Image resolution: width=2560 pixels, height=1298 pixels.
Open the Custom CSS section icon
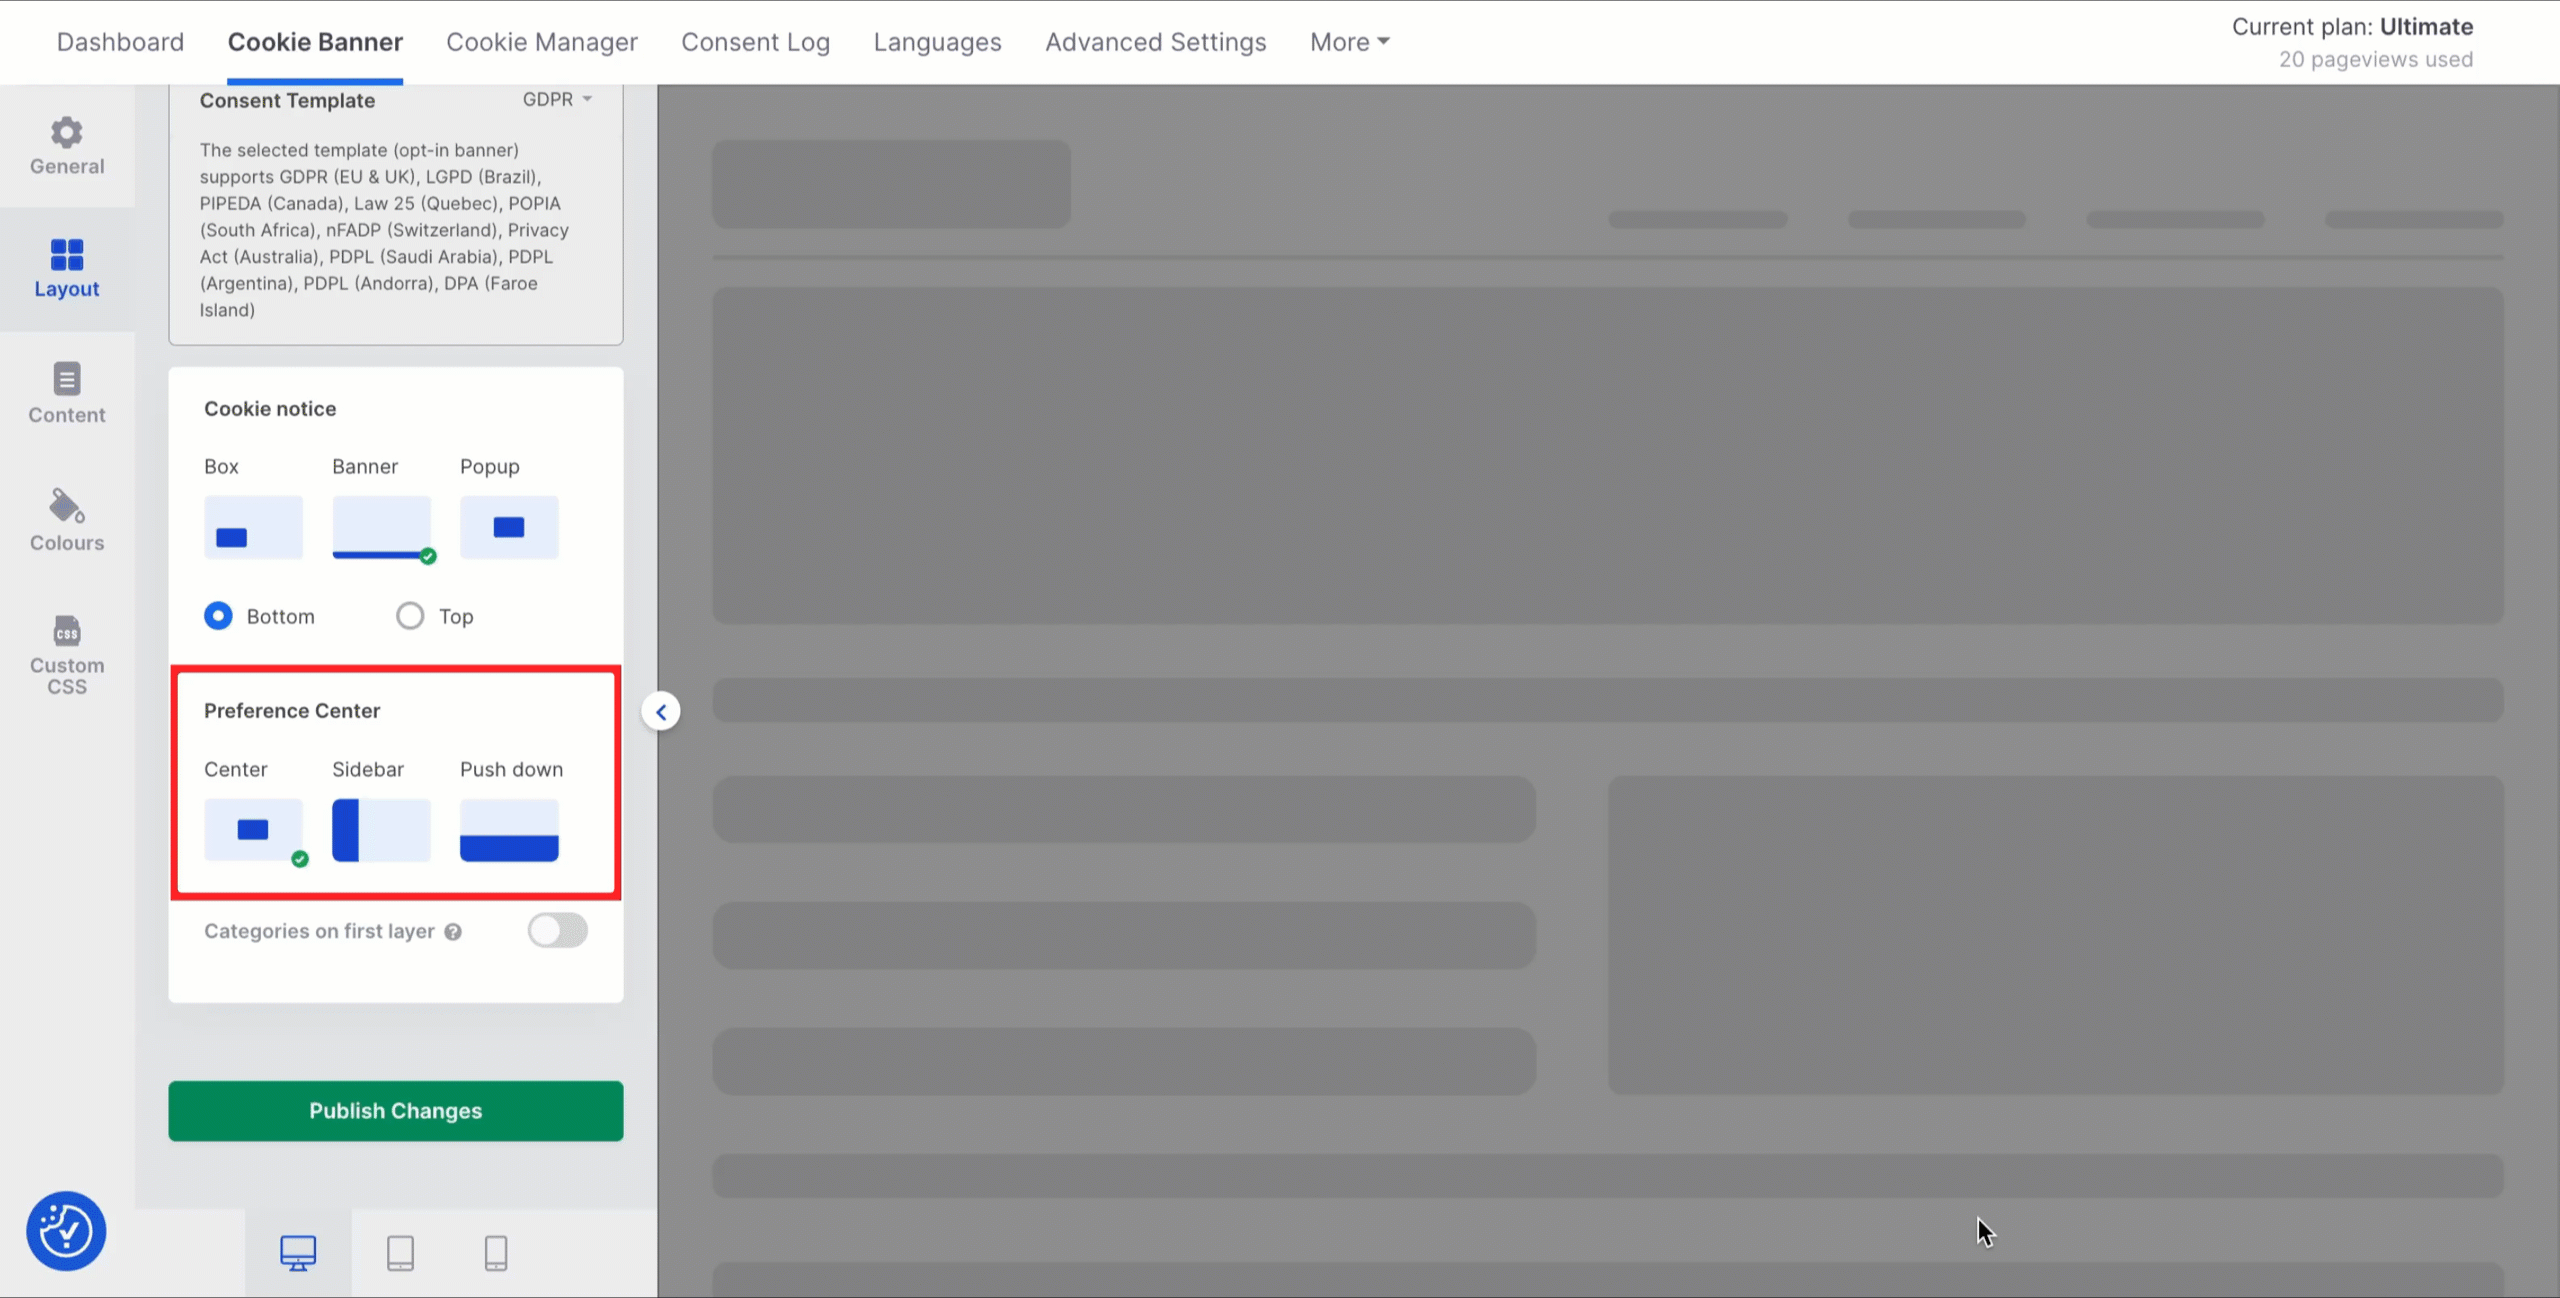(67, 653)
